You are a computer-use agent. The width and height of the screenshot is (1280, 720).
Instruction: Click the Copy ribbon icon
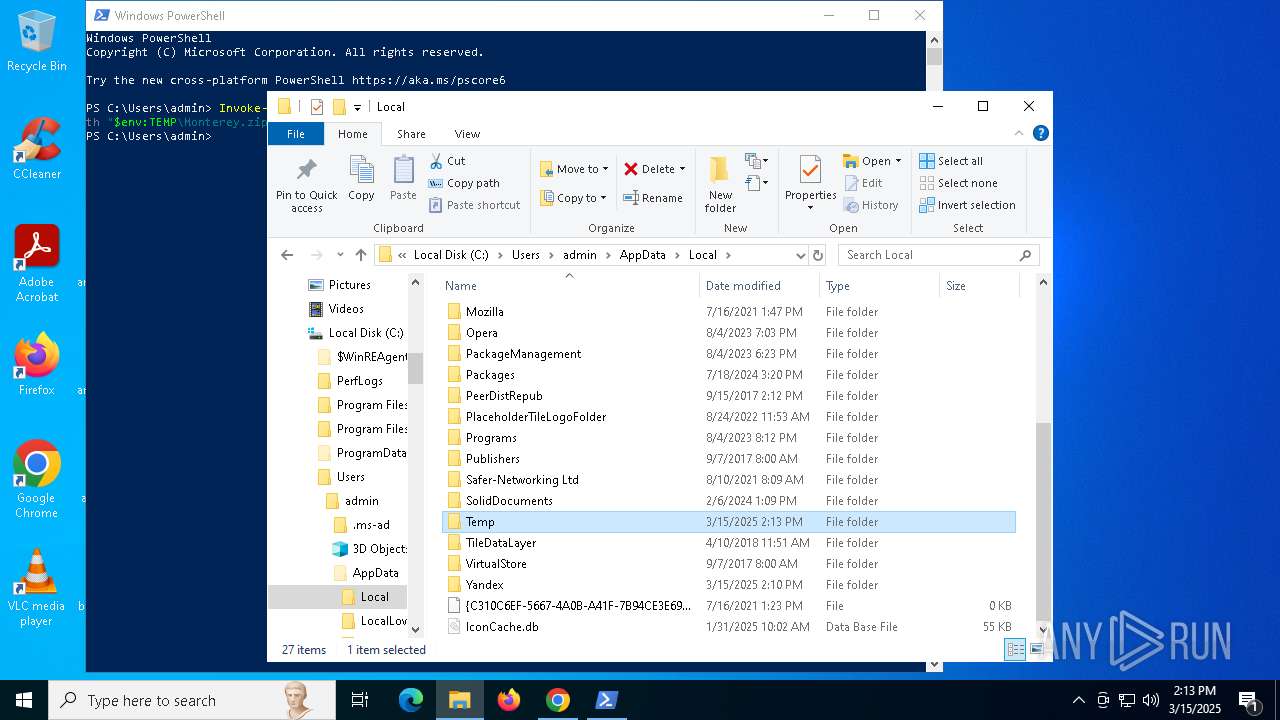tap(361, 170)
